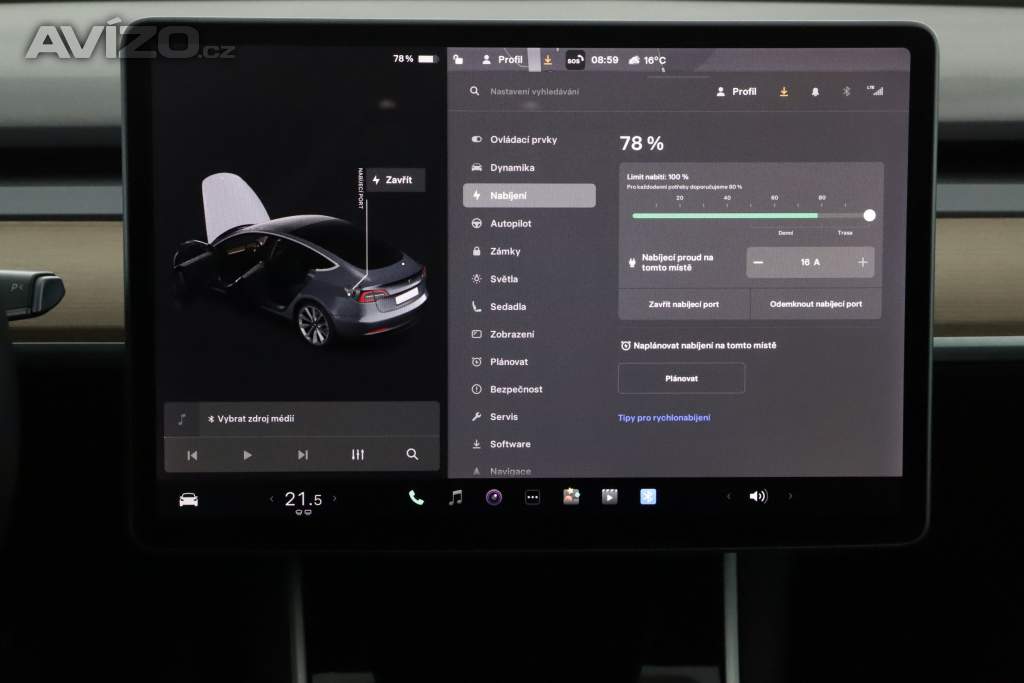Open Tipy pro rychlonabíjení link
1024x683 pixels.
point(664,418)
